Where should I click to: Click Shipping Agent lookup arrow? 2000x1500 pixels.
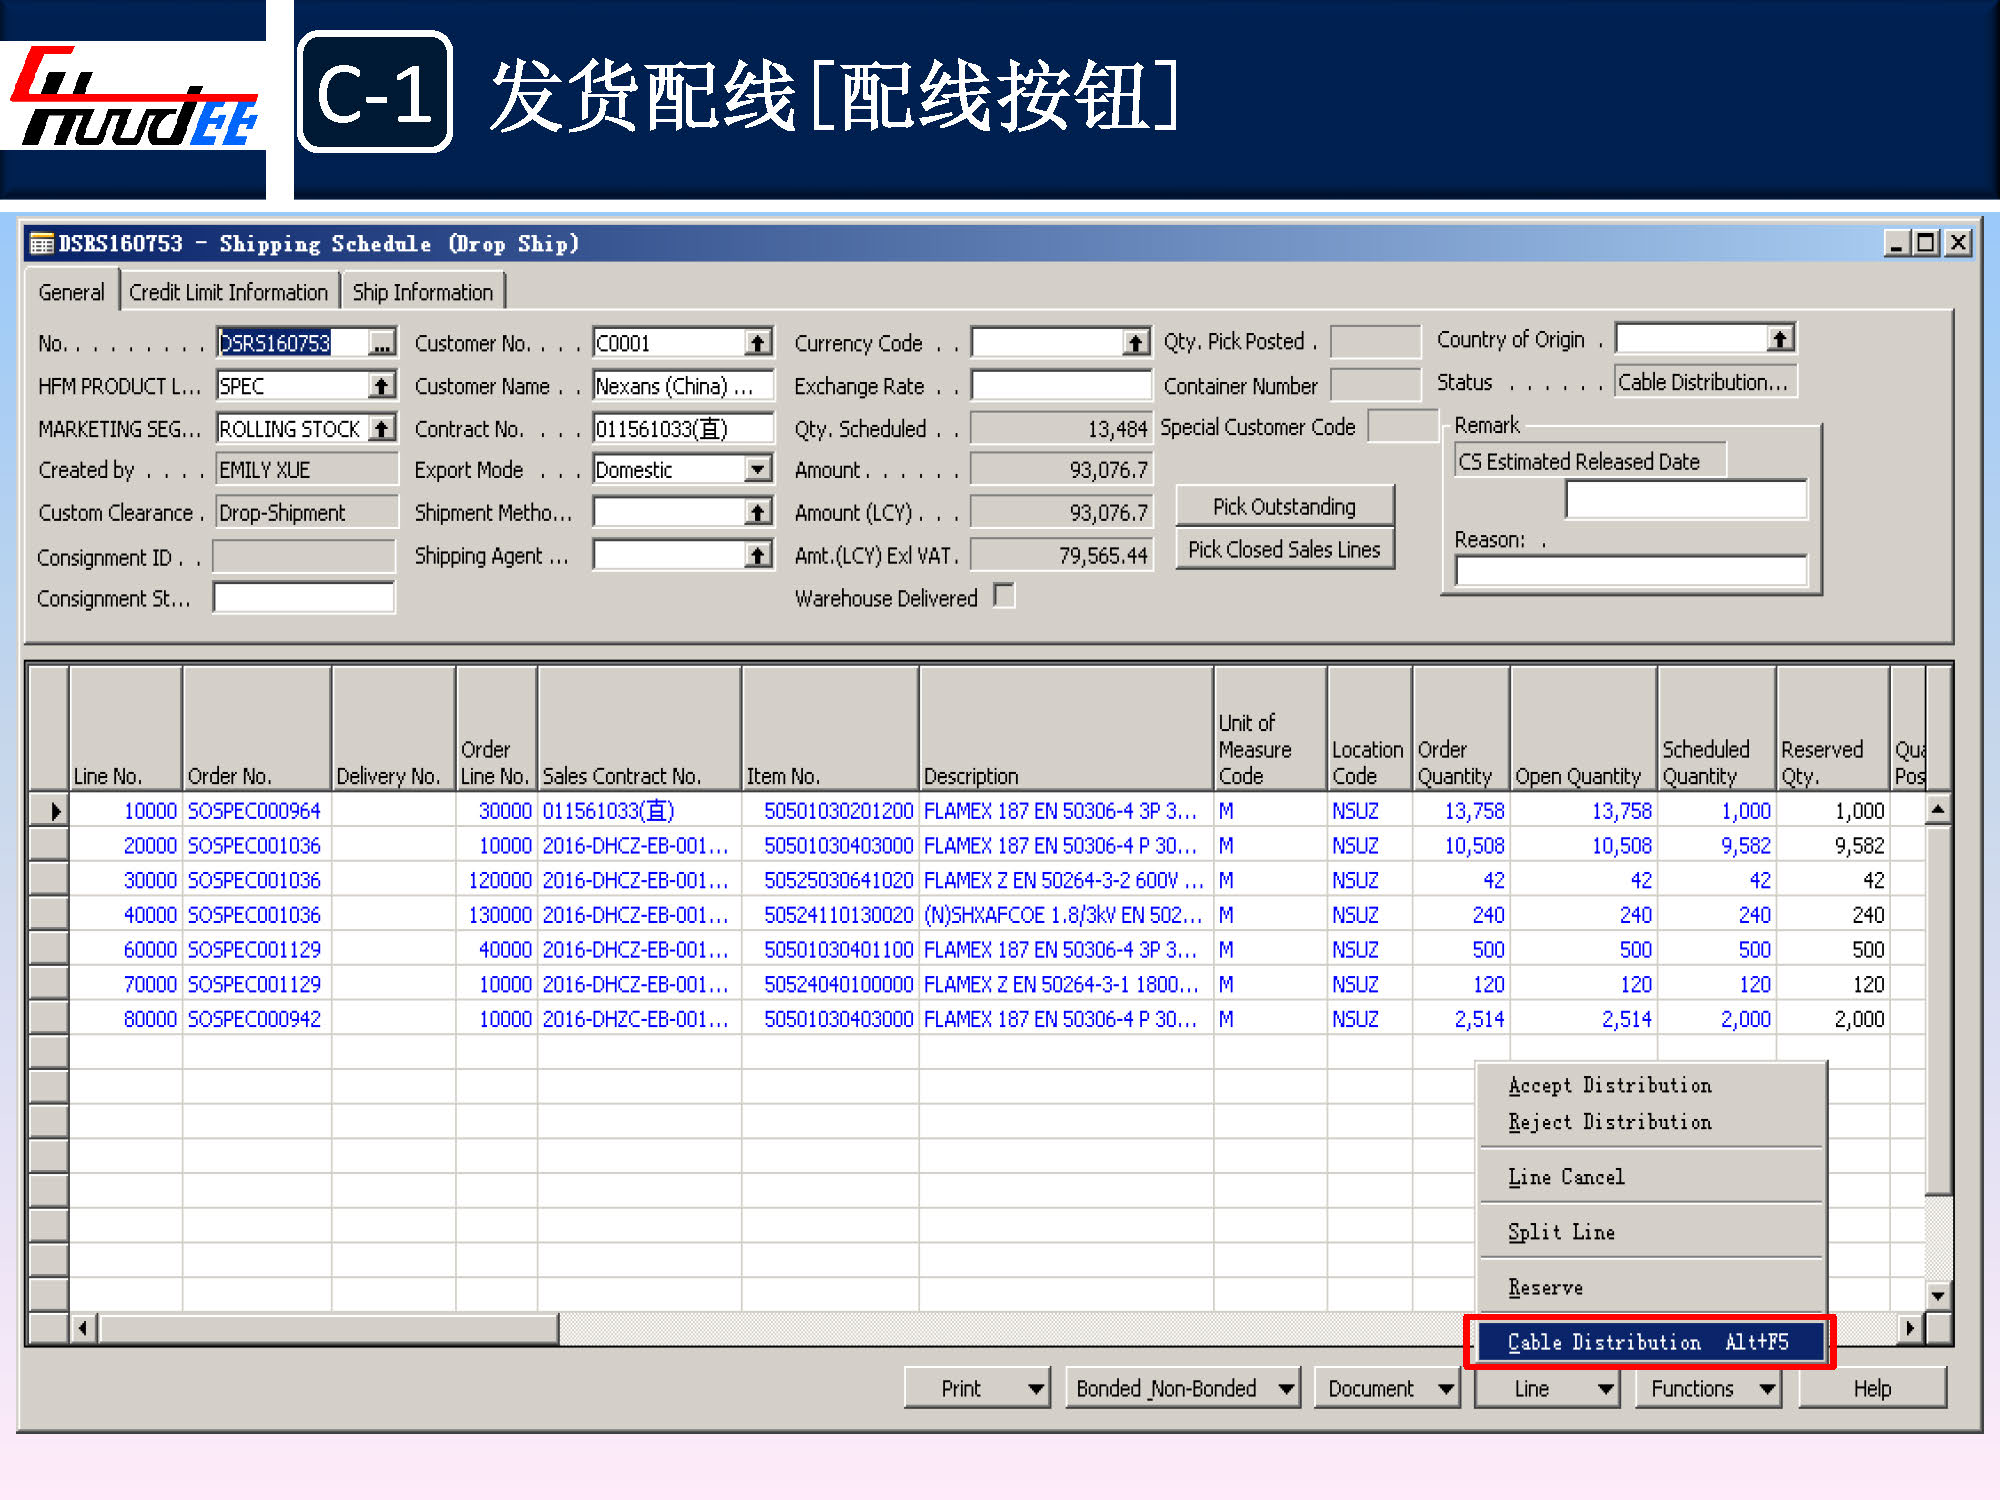click(x=758, y=555)
